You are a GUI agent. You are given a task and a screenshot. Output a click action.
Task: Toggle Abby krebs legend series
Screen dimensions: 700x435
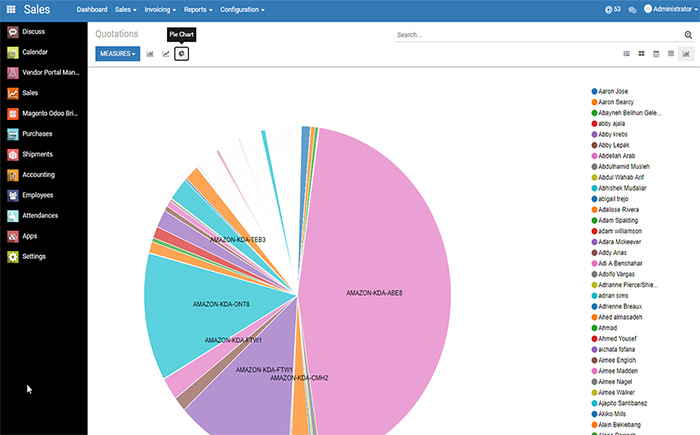(x=609, y=134)
